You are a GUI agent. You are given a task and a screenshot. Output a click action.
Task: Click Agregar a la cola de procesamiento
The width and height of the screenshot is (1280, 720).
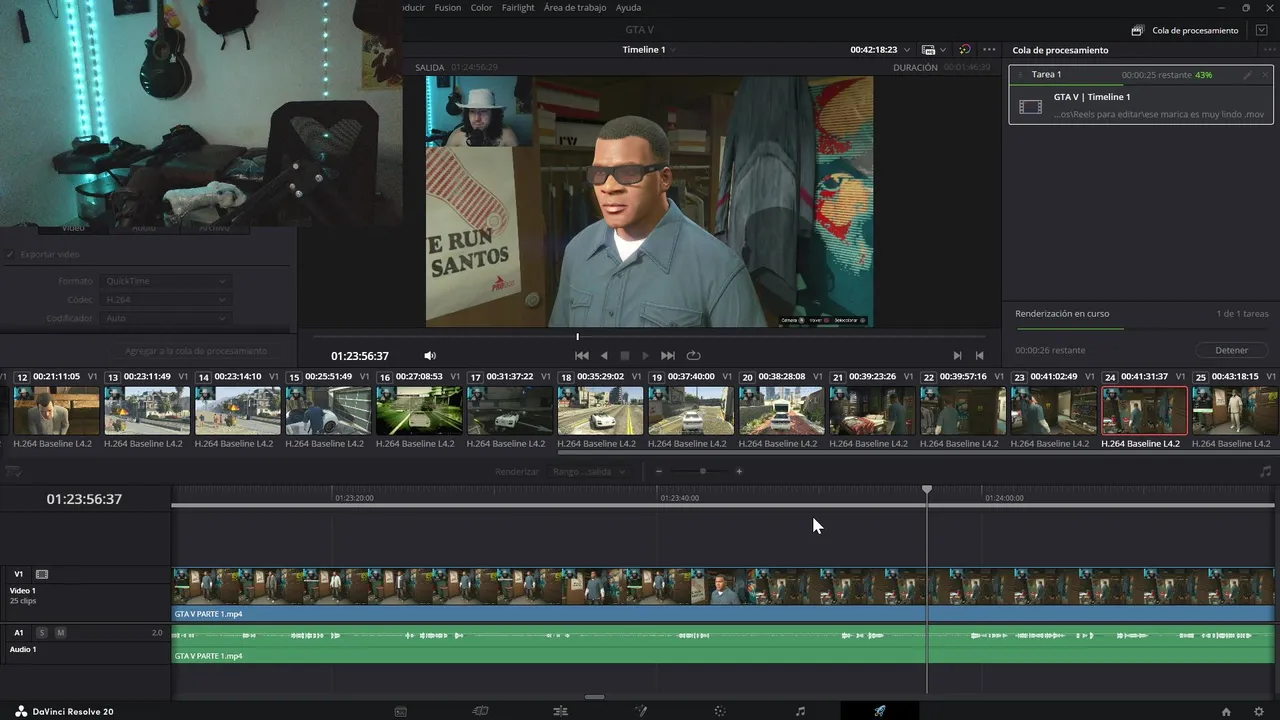point(195,351)
